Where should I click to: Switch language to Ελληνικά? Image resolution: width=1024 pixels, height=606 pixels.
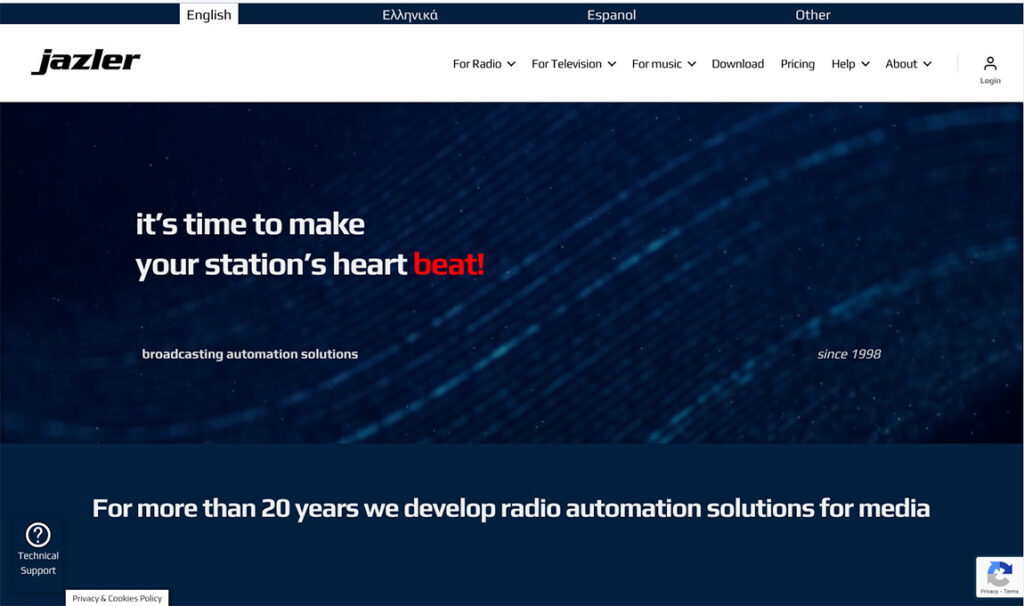coord(410,15)
